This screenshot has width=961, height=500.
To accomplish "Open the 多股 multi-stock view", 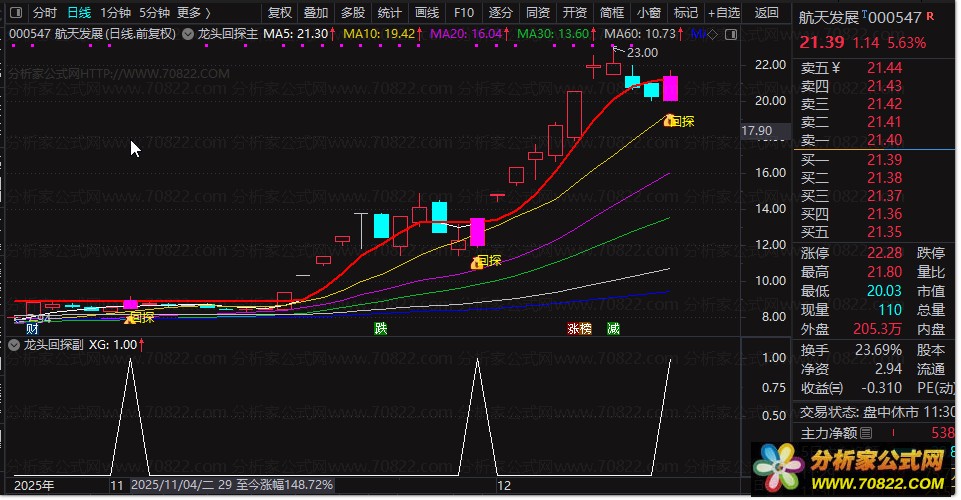I will 353,12.
